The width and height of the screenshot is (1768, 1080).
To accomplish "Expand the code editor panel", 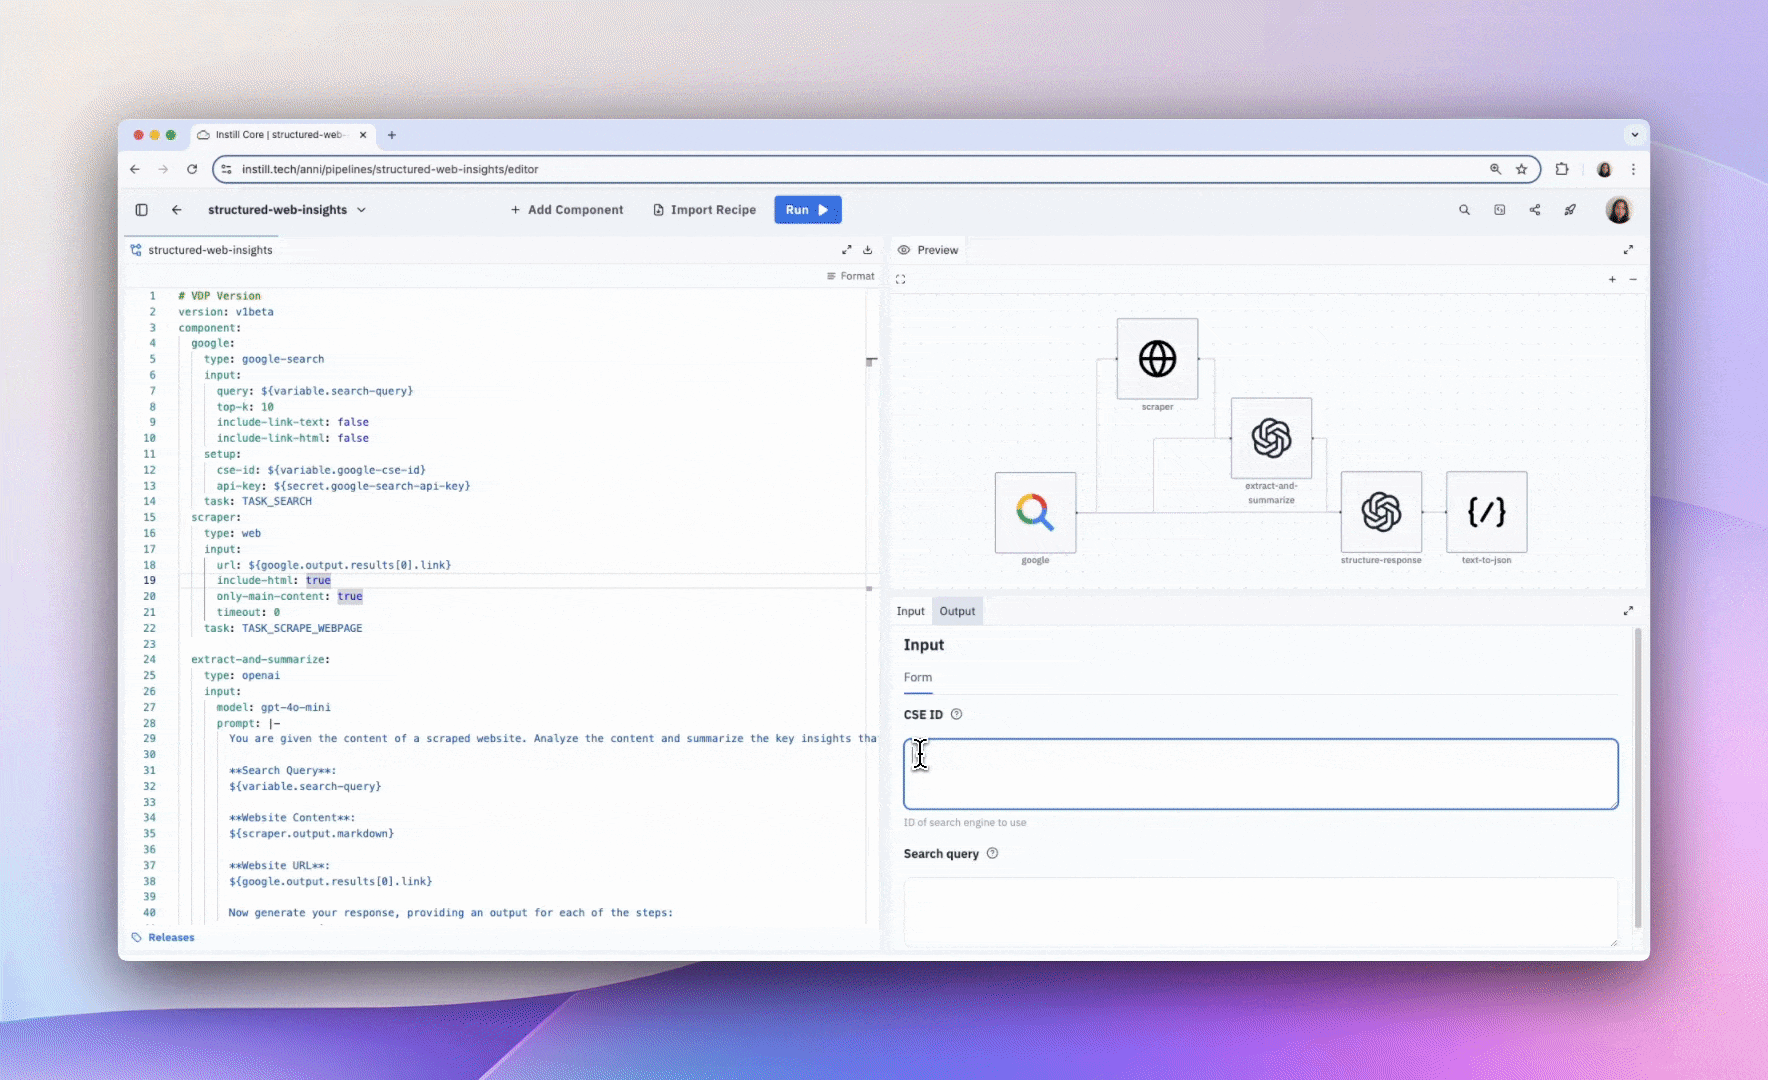I will 846,250.
